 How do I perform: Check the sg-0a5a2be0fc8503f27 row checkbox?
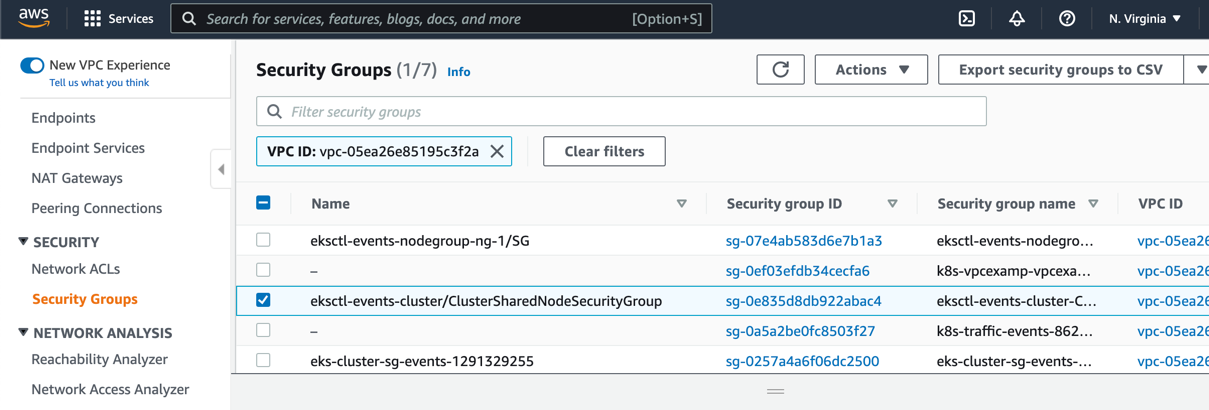pos(263,330)
